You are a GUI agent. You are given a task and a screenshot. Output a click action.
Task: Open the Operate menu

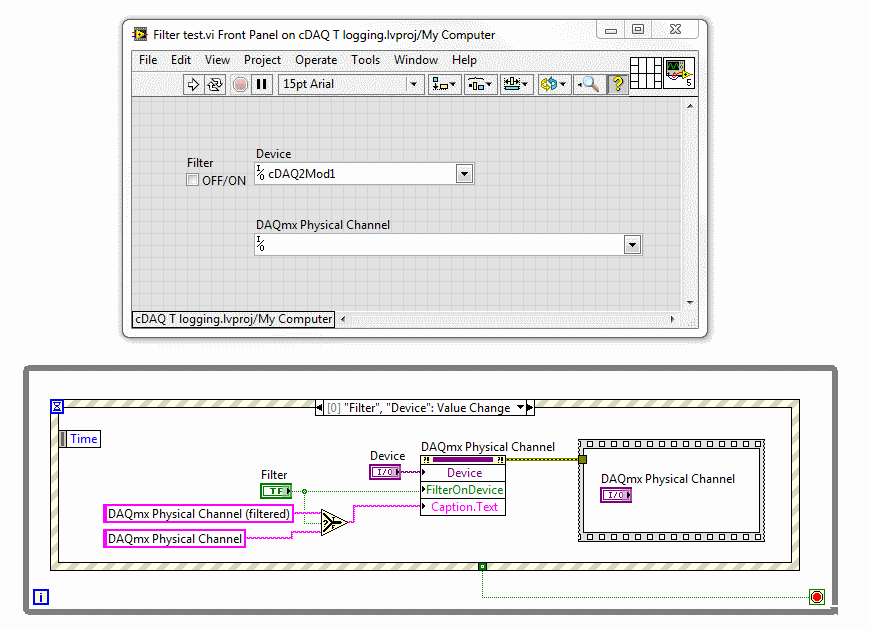click(316, 60)
